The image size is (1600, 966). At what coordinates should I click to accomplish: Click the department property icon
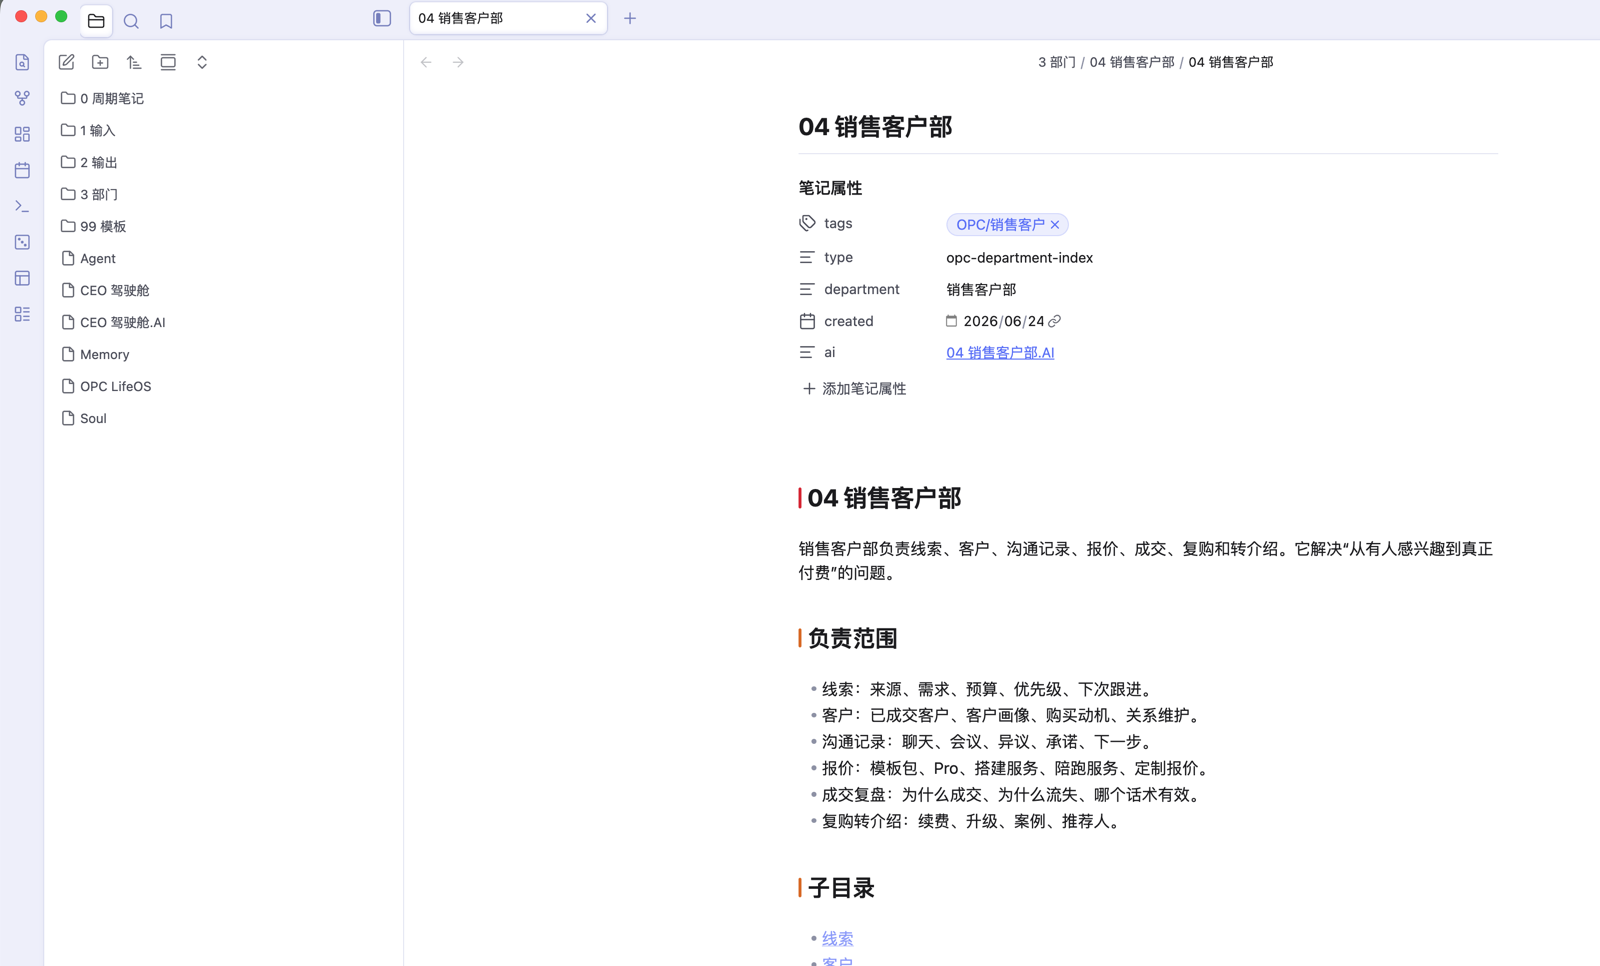point(807,289)
